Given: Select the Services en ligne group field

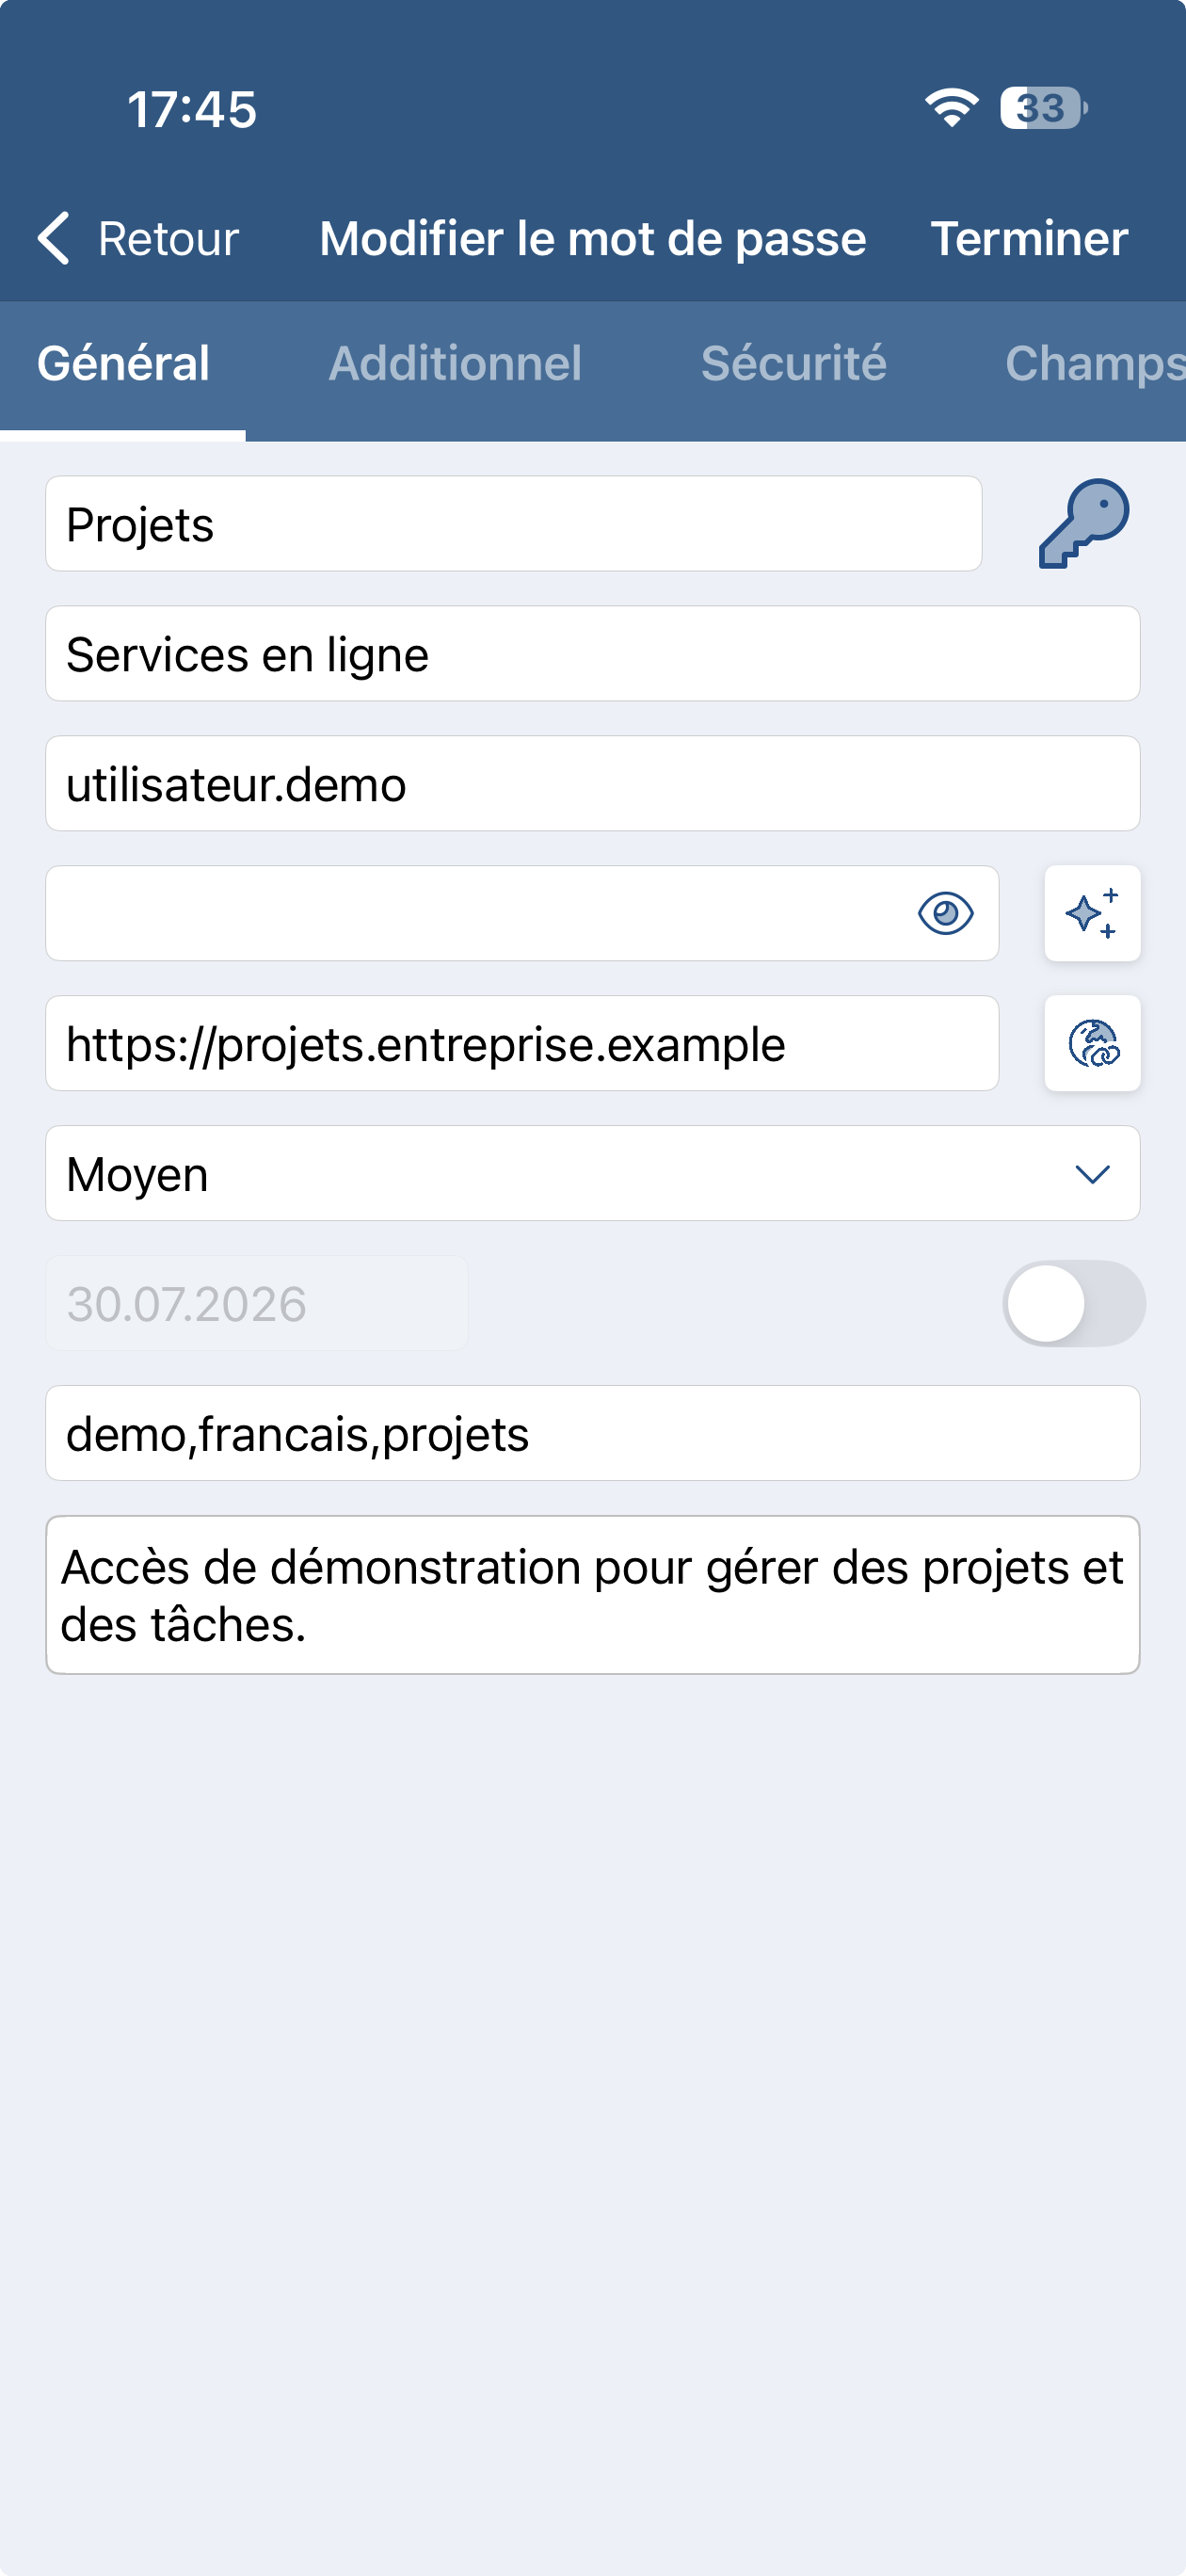Looking at the screenshot, I should (x=592, y=653).
